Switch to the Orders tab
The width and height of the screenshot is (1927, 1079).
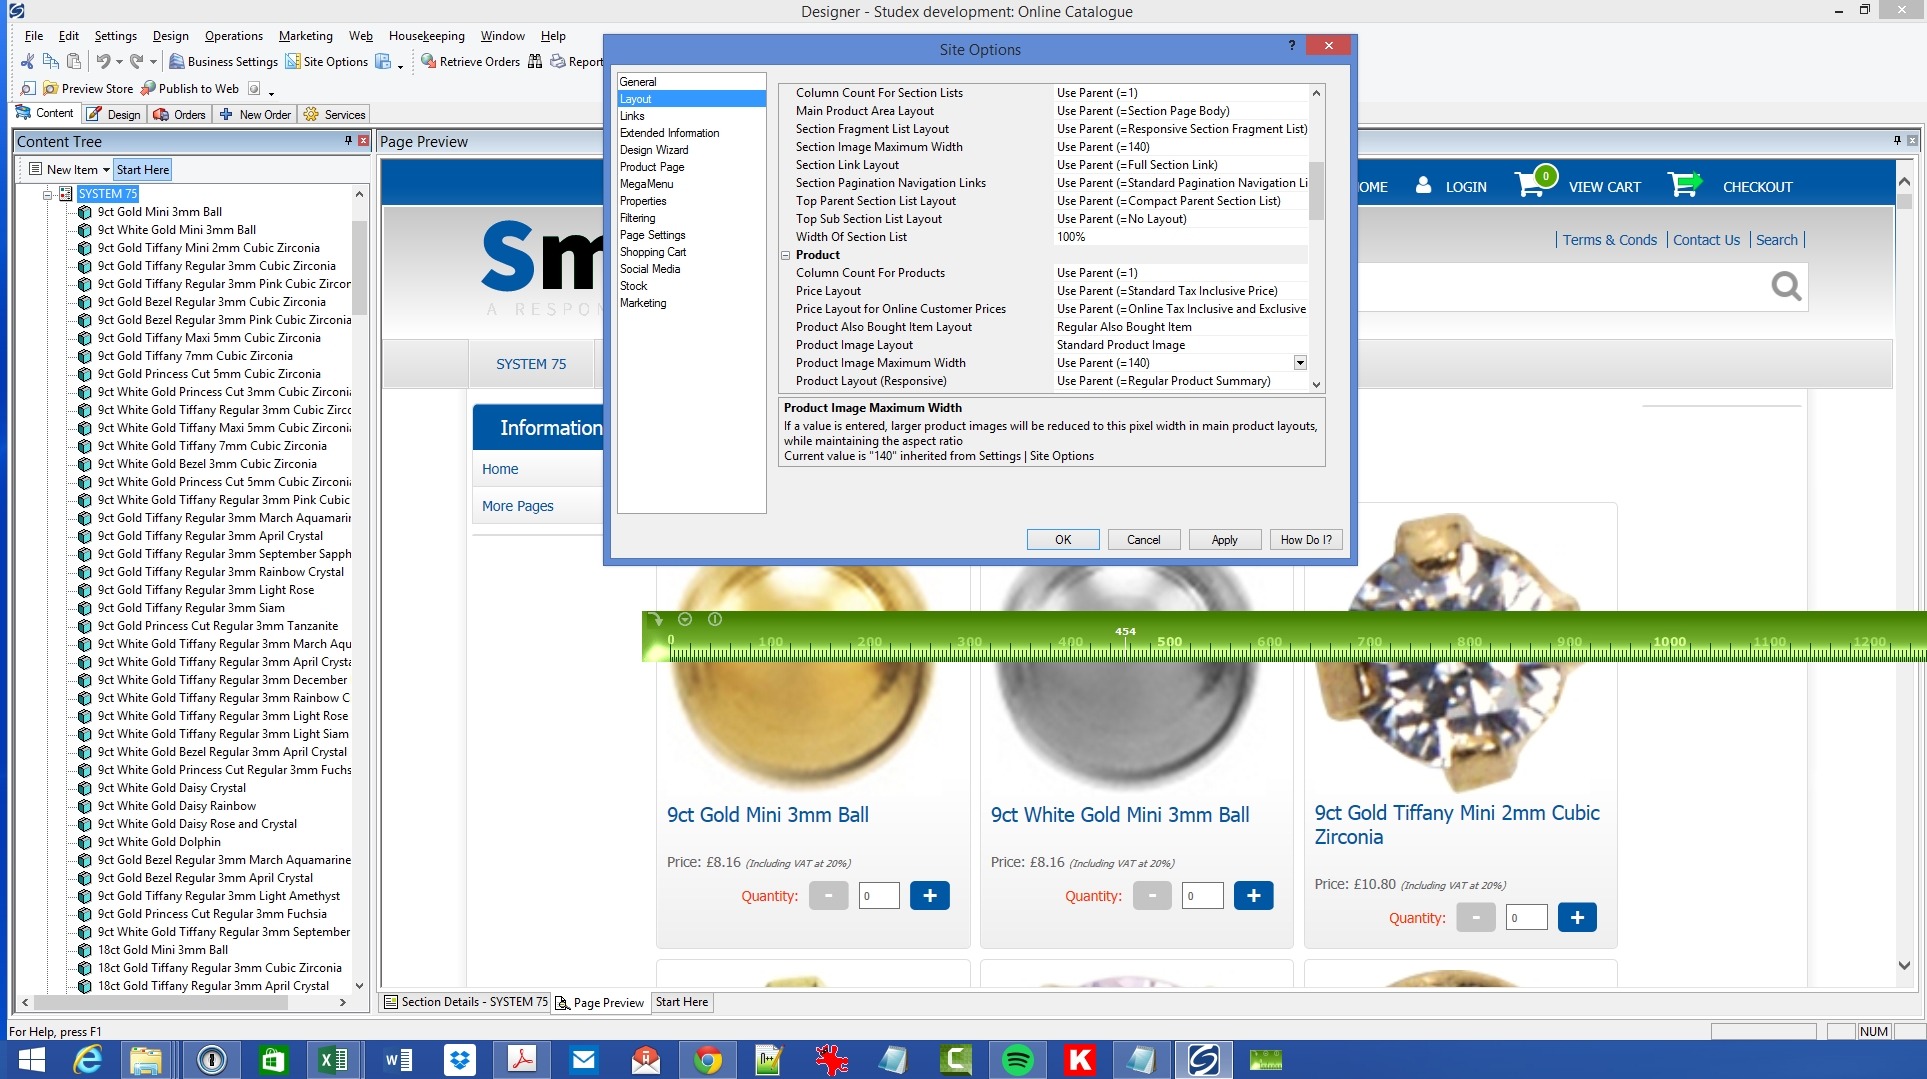[x=179, y=115]
